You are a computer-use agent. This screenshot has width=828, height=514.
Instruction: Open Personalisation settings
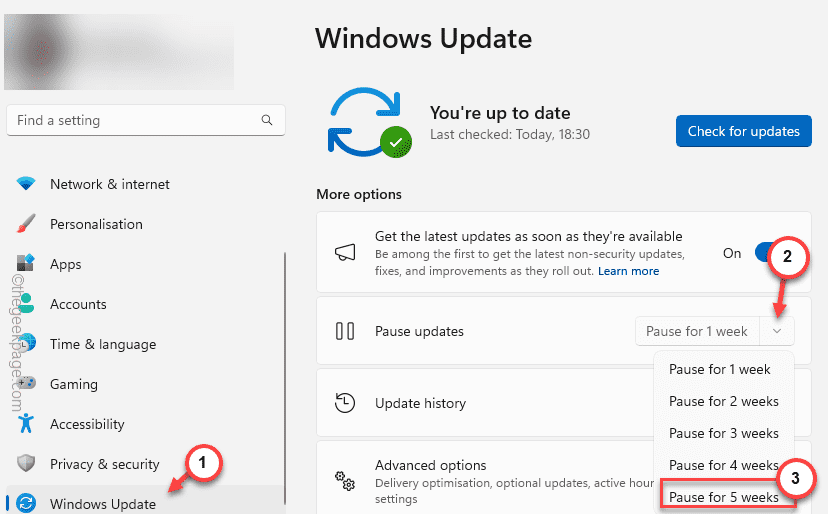pos(145,224)
